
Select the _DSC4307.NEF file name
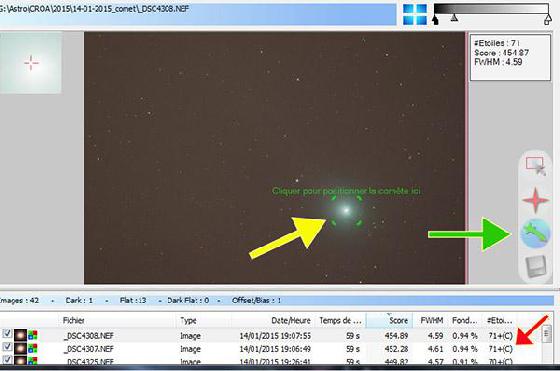click(x=89, y=349)
